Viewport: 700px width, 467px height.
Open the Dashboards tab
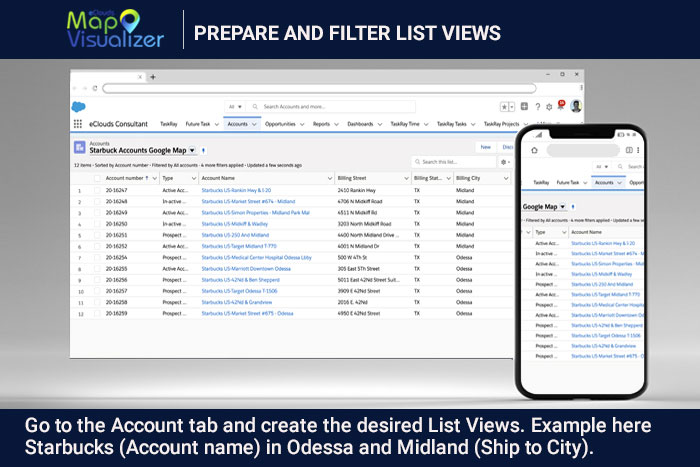click(x=360, y=124)
